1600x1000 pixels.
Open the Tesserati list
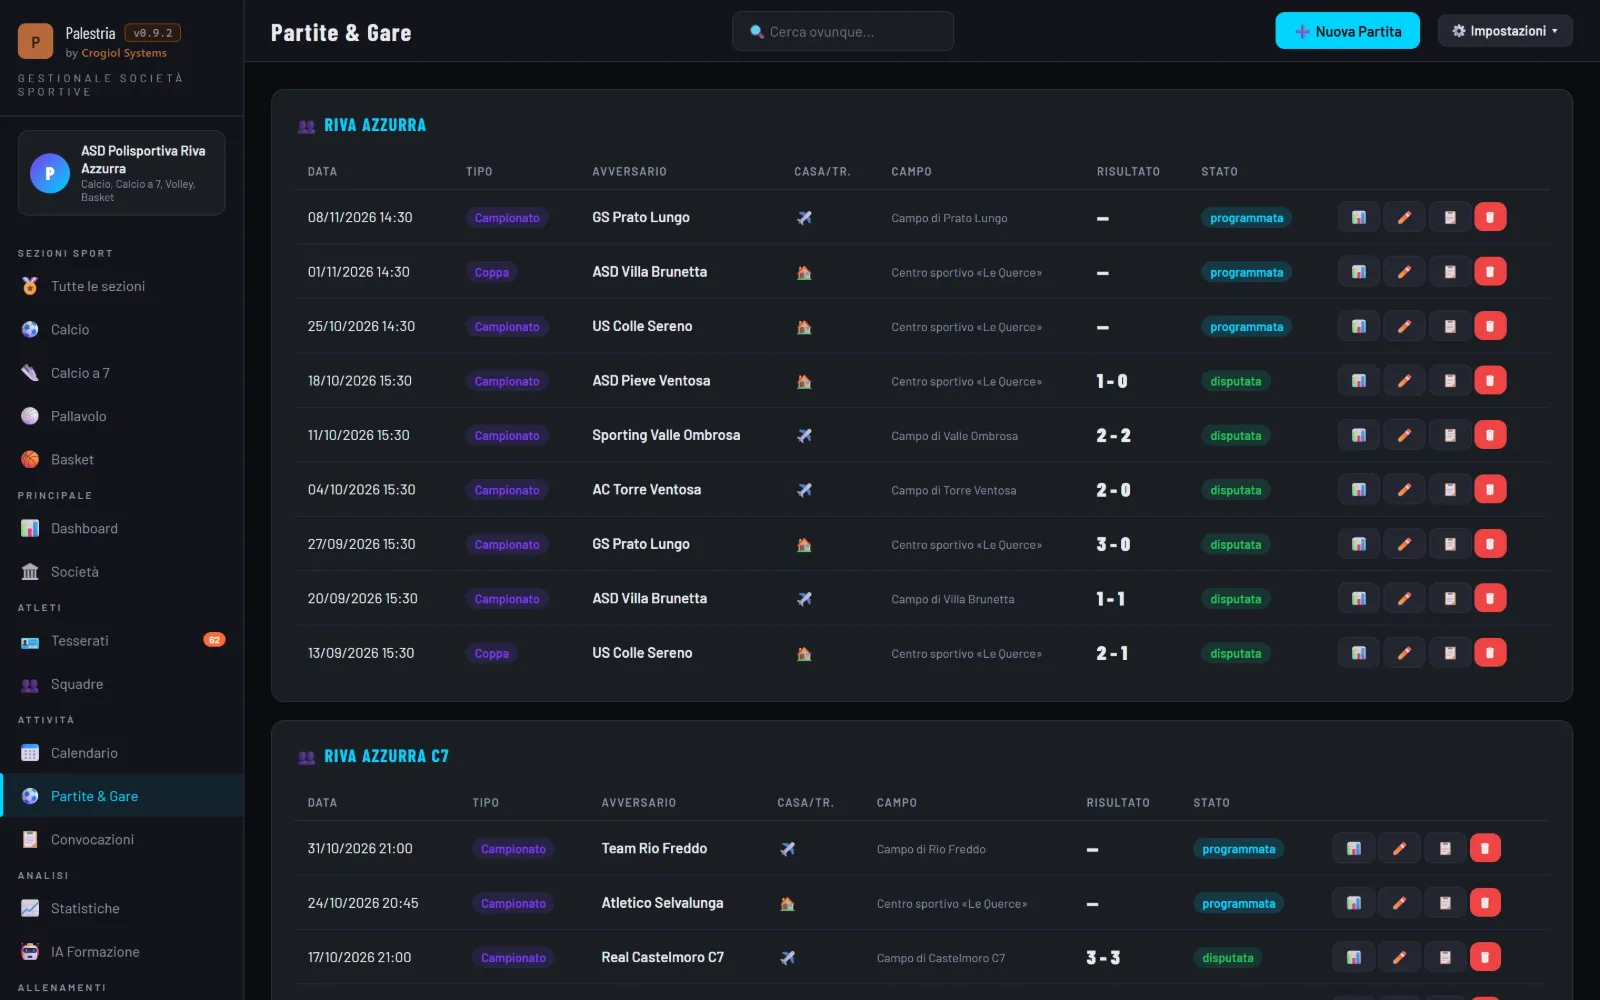(122, 640)
